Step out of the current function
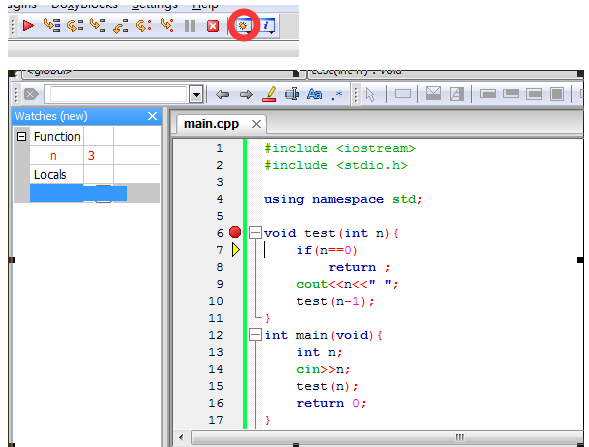The image size is (589, 447). point(121,26)
